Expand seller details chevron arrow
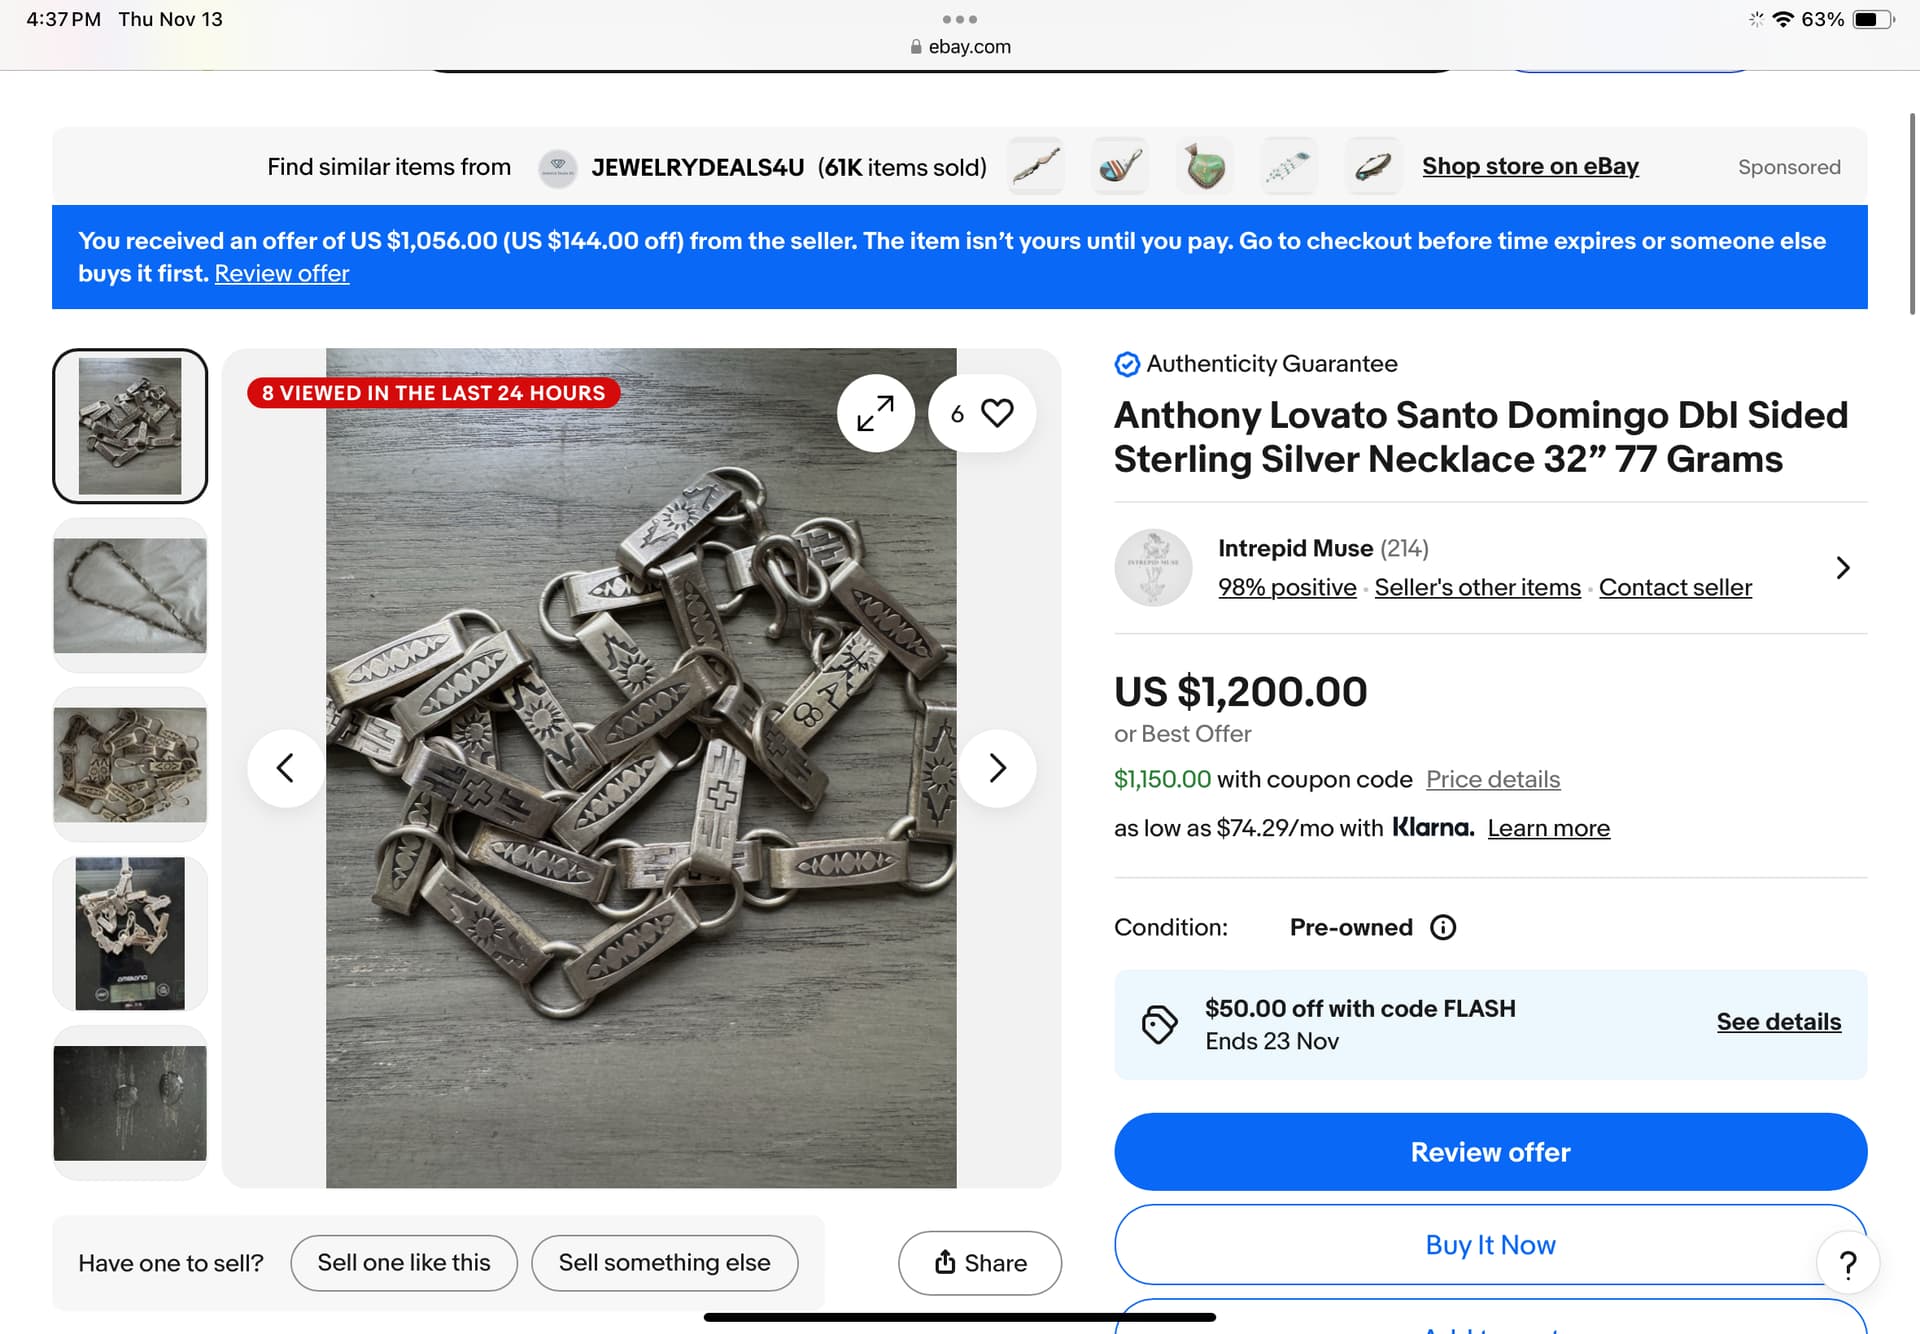Image resolution: width=1920 pixels, height=1334 pixels. 1843,567
